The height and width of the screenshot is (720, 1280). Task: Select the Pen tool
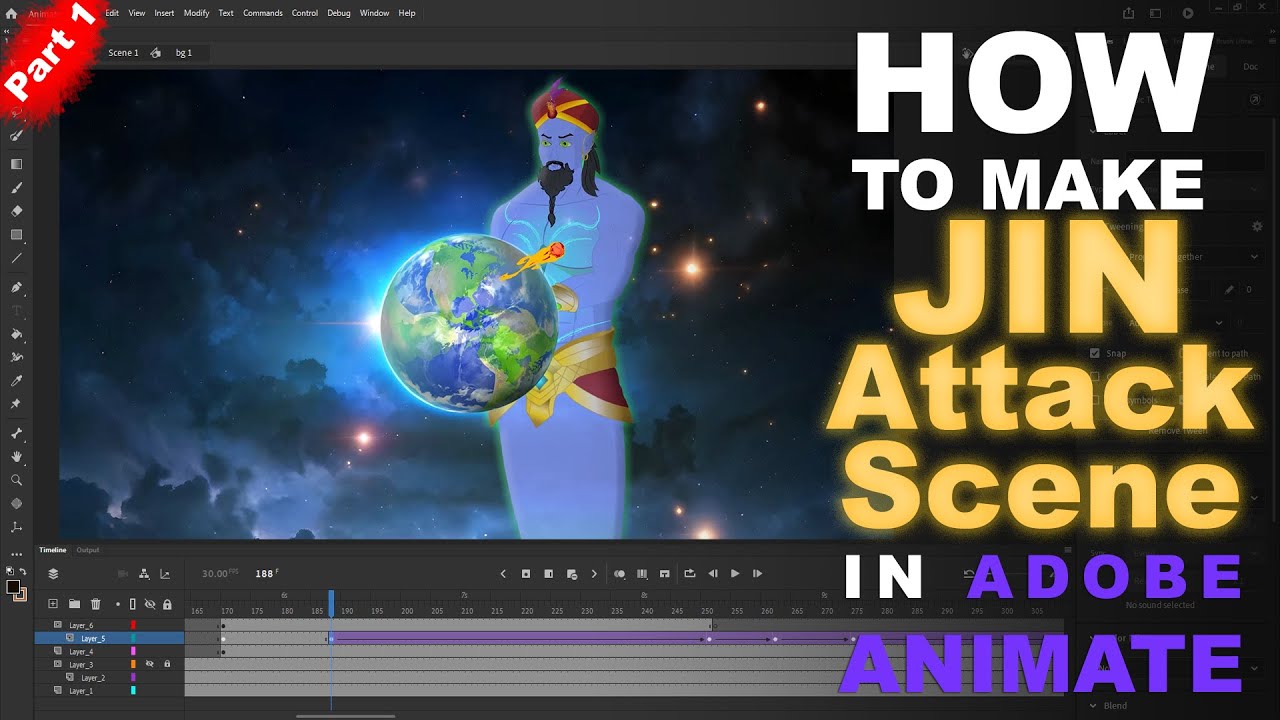(16, 287)
